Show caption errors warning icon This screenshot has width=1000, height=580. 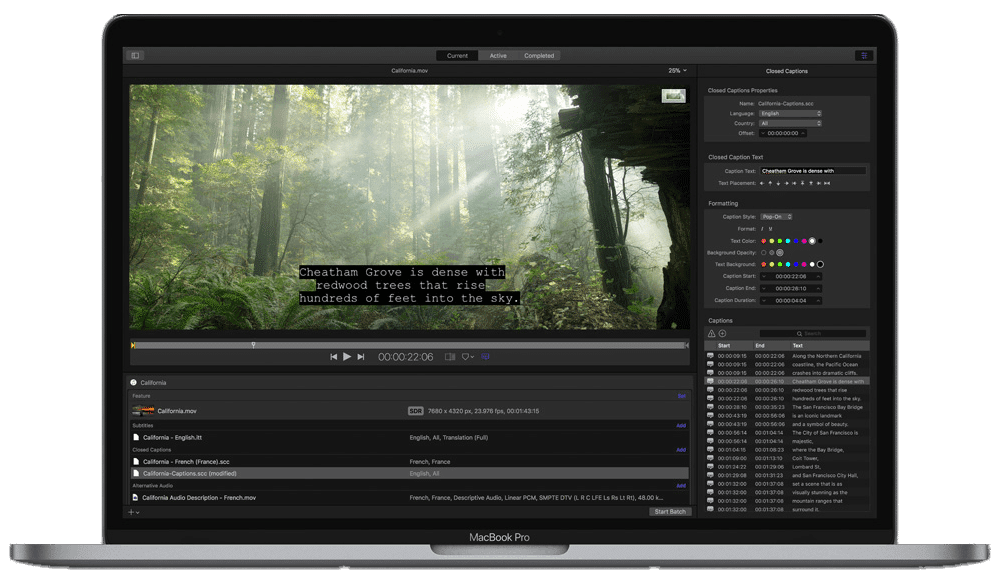[x=712, y=334]
